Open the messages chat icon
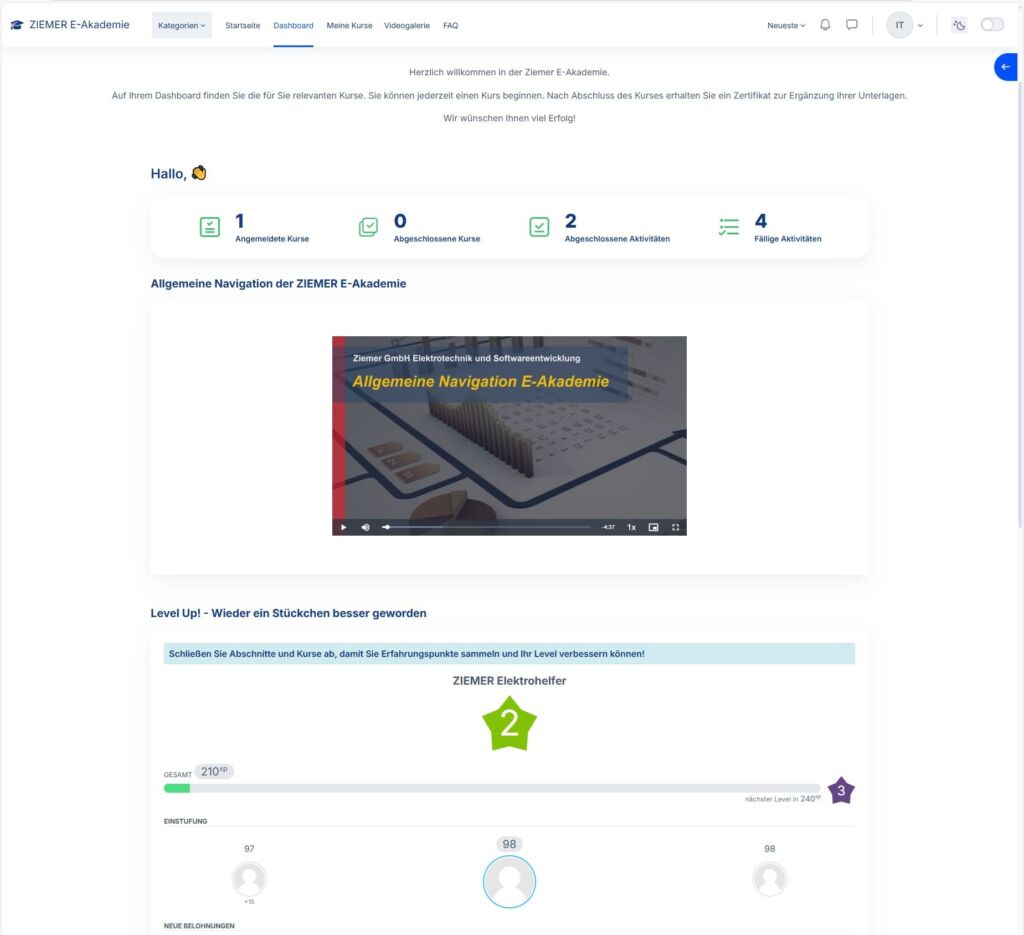Viewport: 1024px width, 935px height. 852,25
